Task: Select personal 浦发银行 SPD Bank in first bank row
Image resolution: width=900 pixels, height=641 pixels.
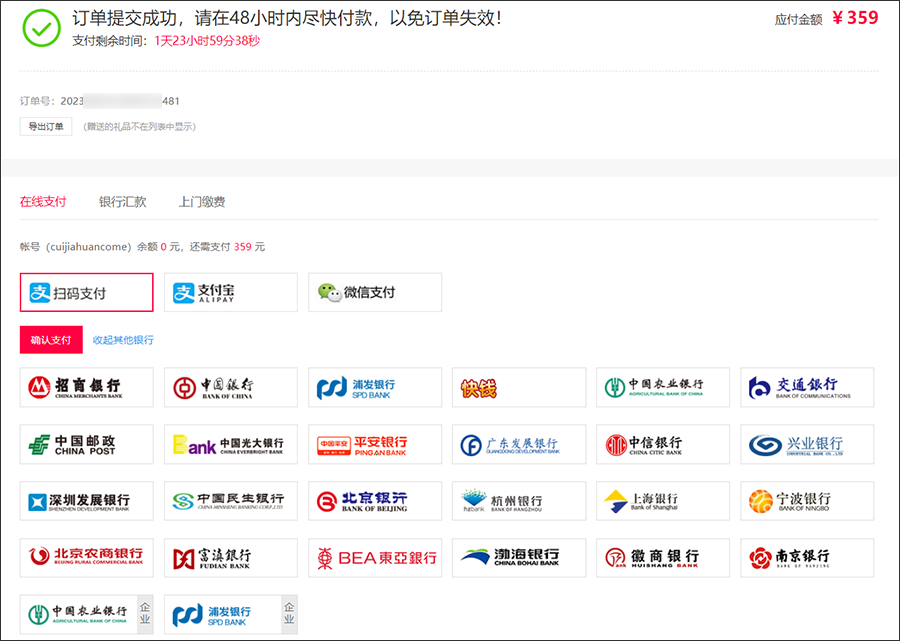Action: [x=375, y=387]
